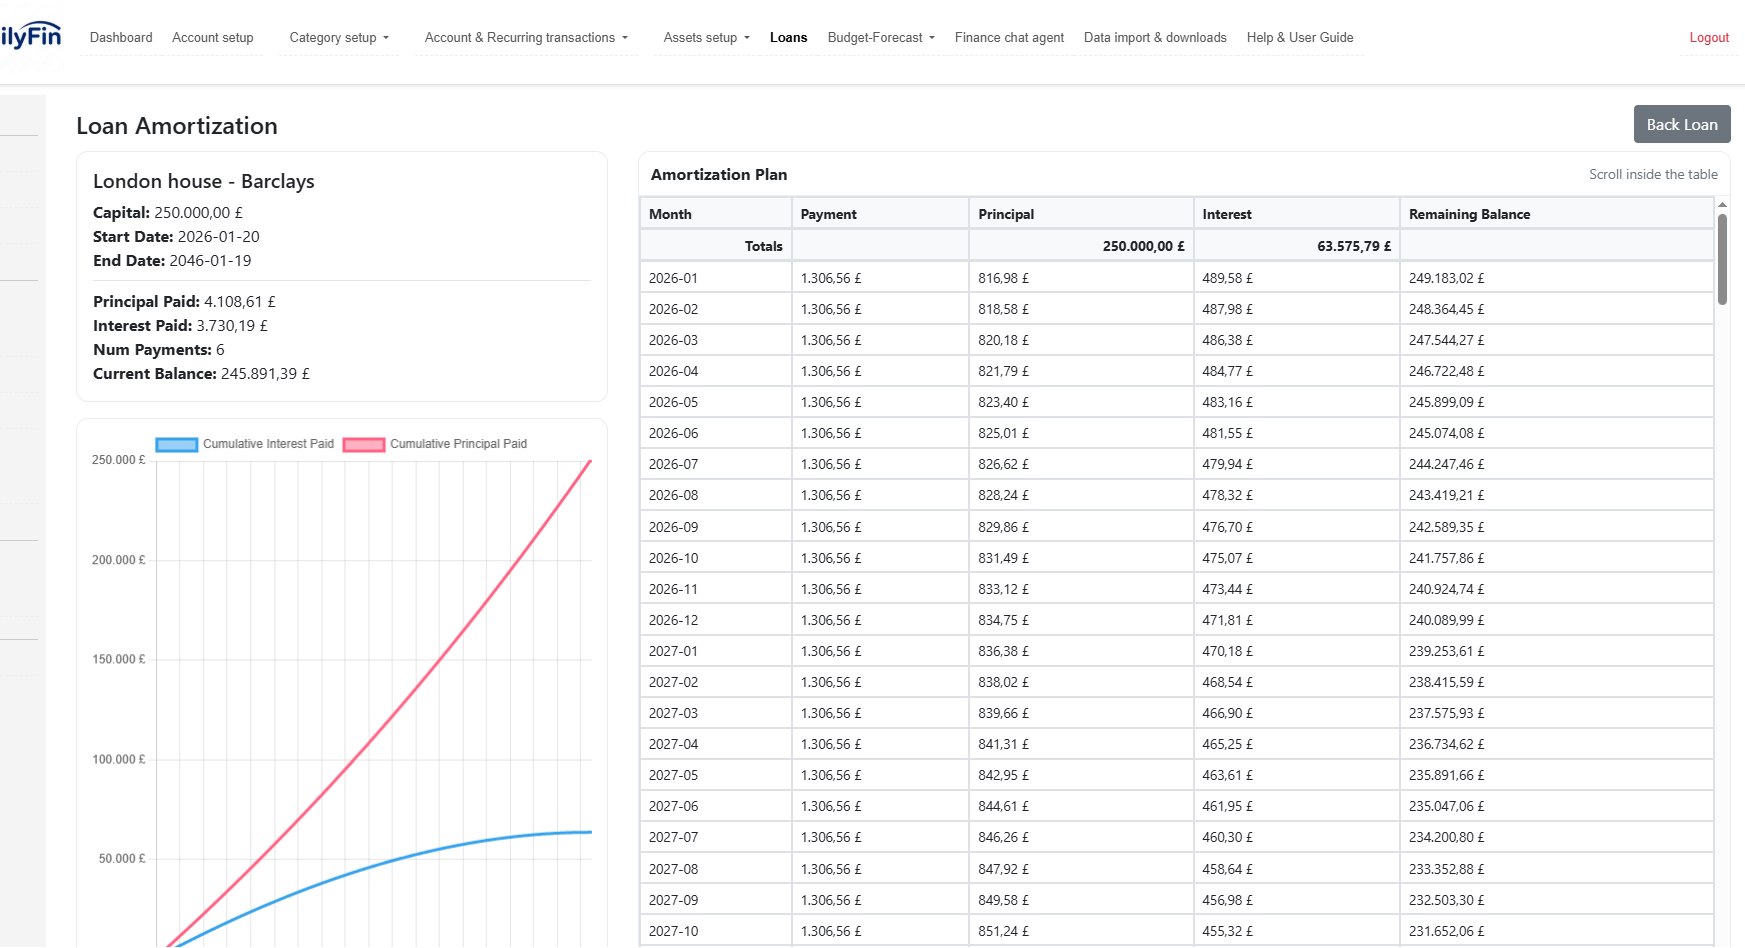Click the Logout link

[x=1709, y=37]
